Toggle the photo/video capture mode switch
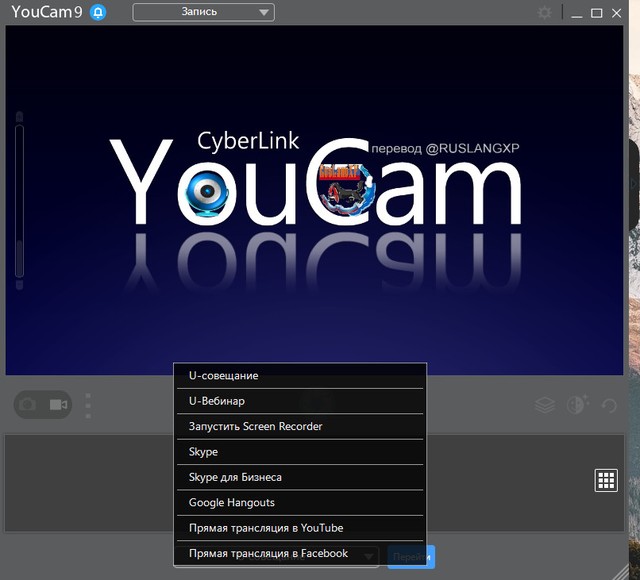The width and height of the screenshot is (640, 580). coord(43,405)
